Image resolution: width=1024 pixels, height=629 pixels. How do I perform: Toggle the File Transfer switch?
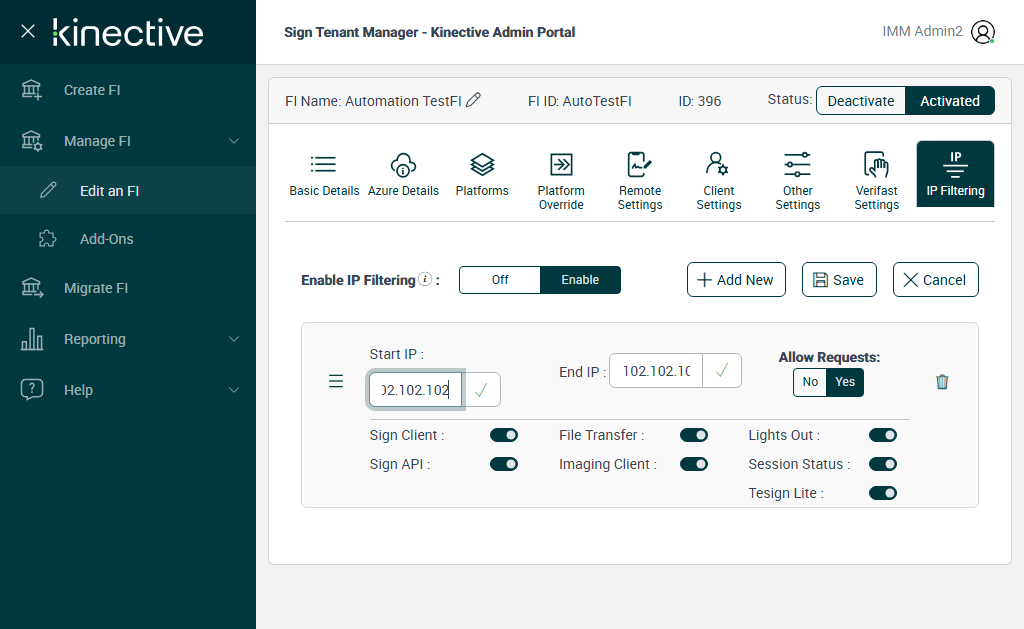tap(694, 435)
